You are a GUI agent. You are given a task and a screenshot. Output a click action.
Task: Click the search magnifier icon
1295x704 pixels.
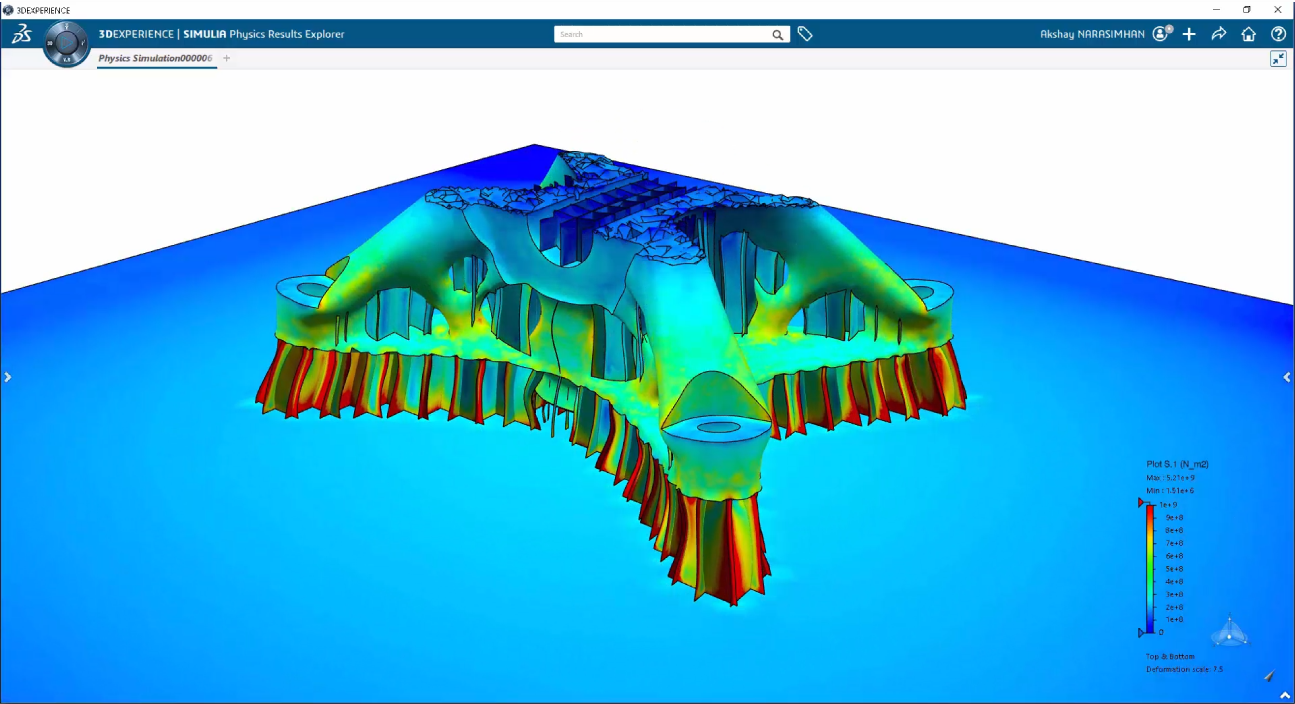click(778, 35)
